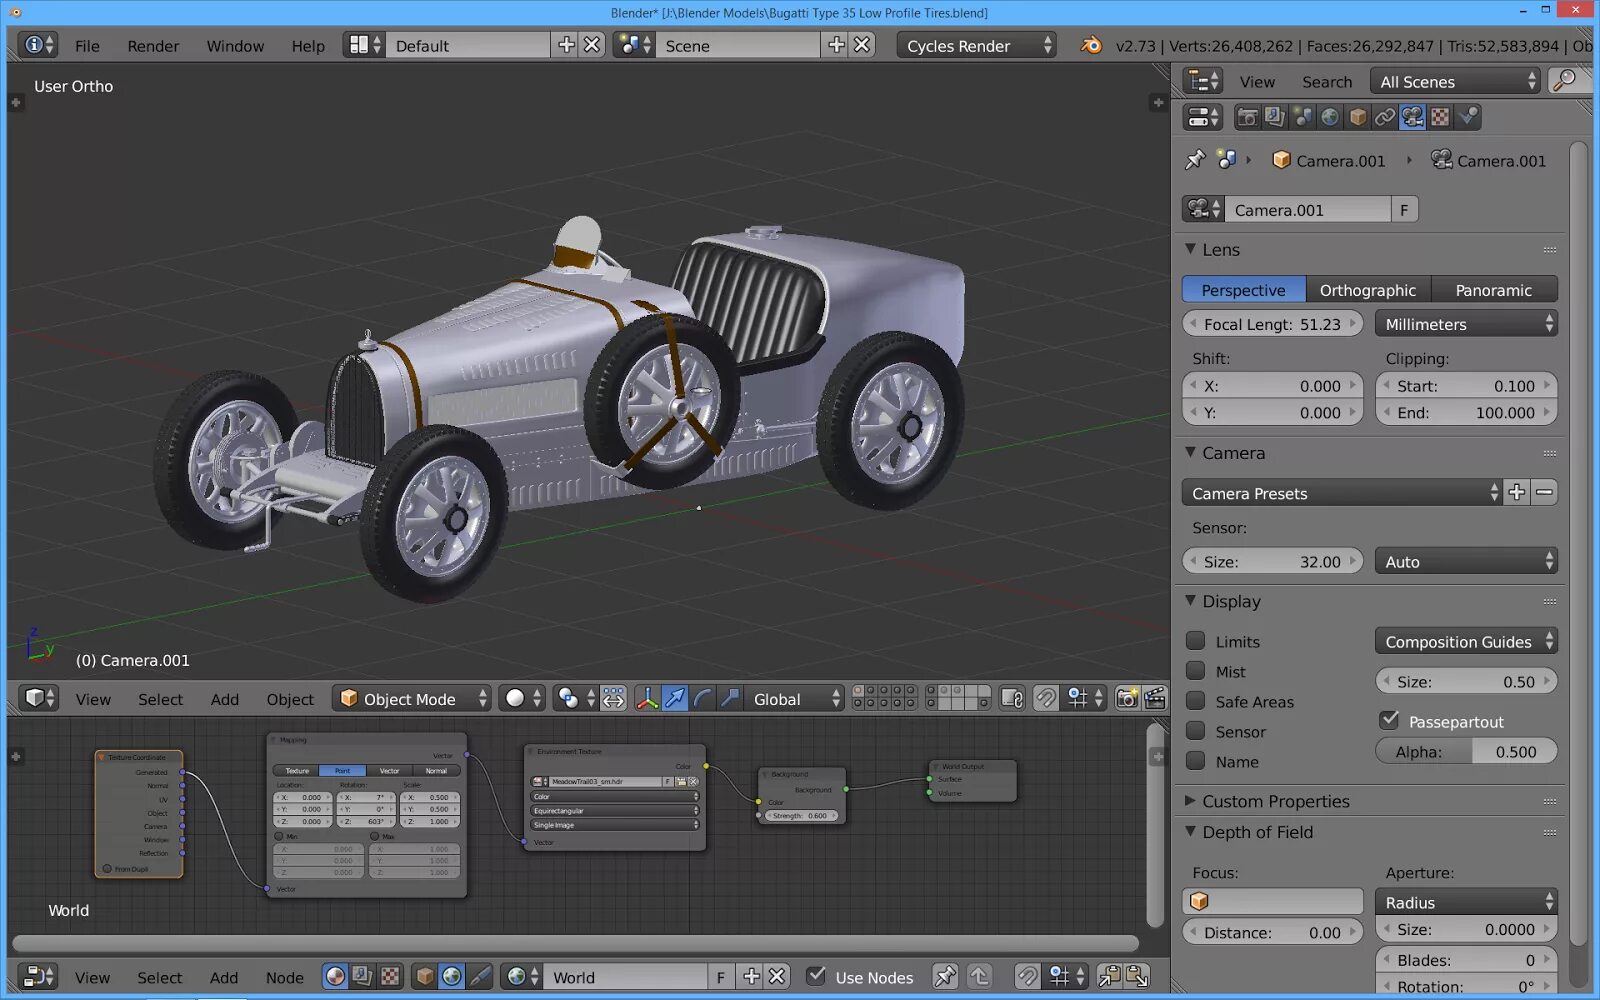1600x1000 pixels.
Task: Open the Render menu
Action: pyautogui.click(x=153, y=46)
